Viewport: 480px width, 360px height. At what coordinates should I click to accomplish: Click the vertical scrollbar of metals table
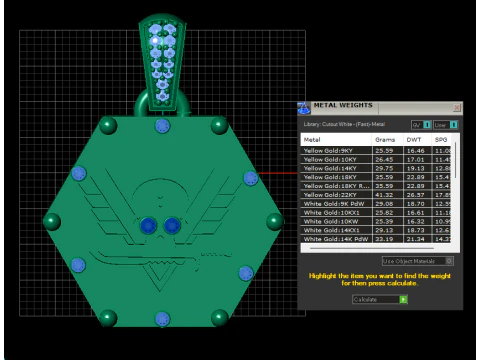[x=455, y=160]
